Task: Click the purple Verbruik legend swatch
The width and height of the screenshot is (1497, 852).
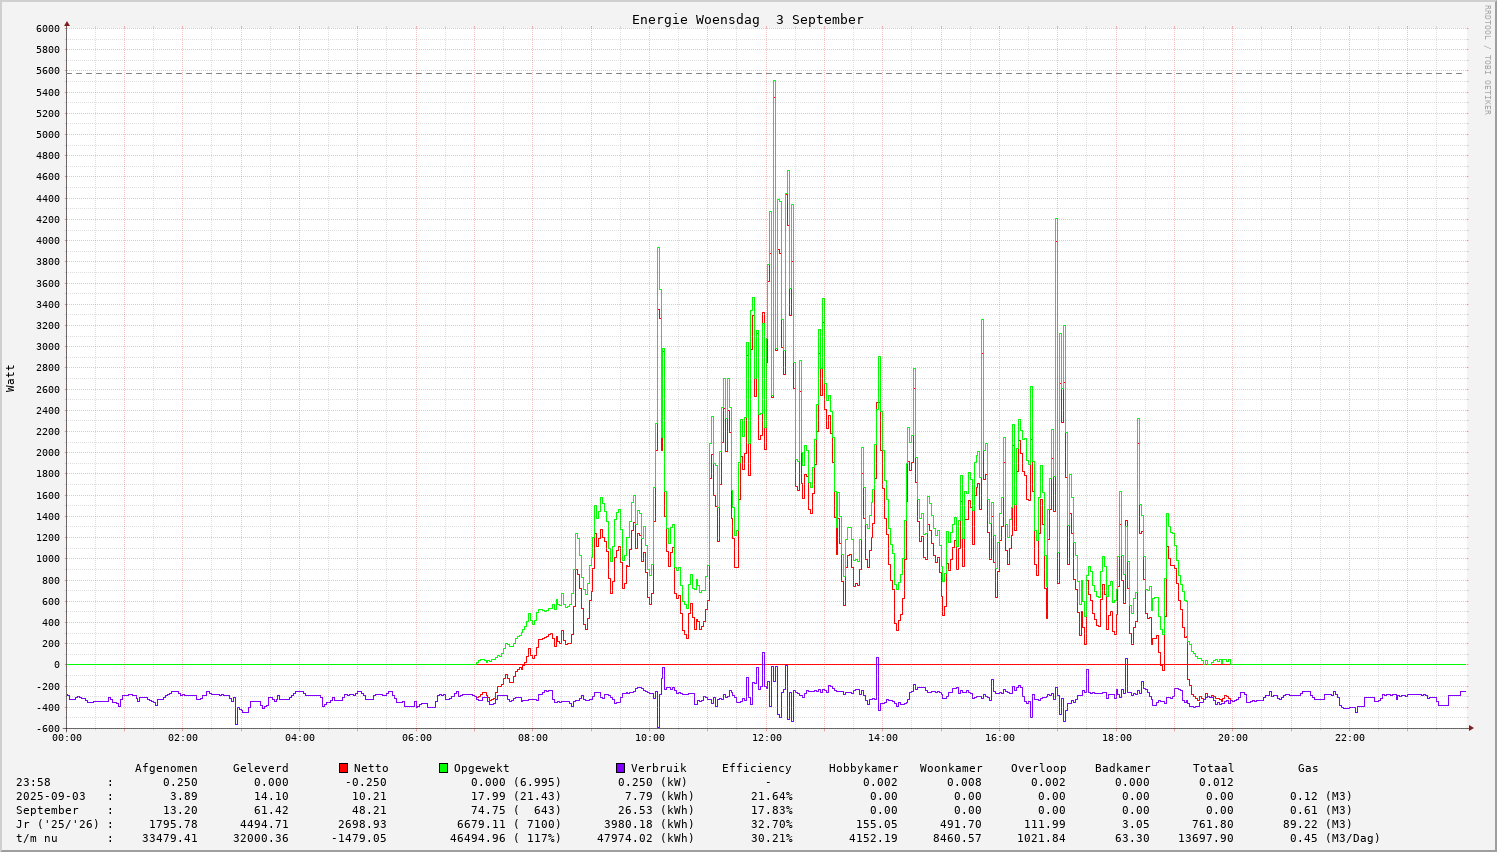Action: point(620,768)
